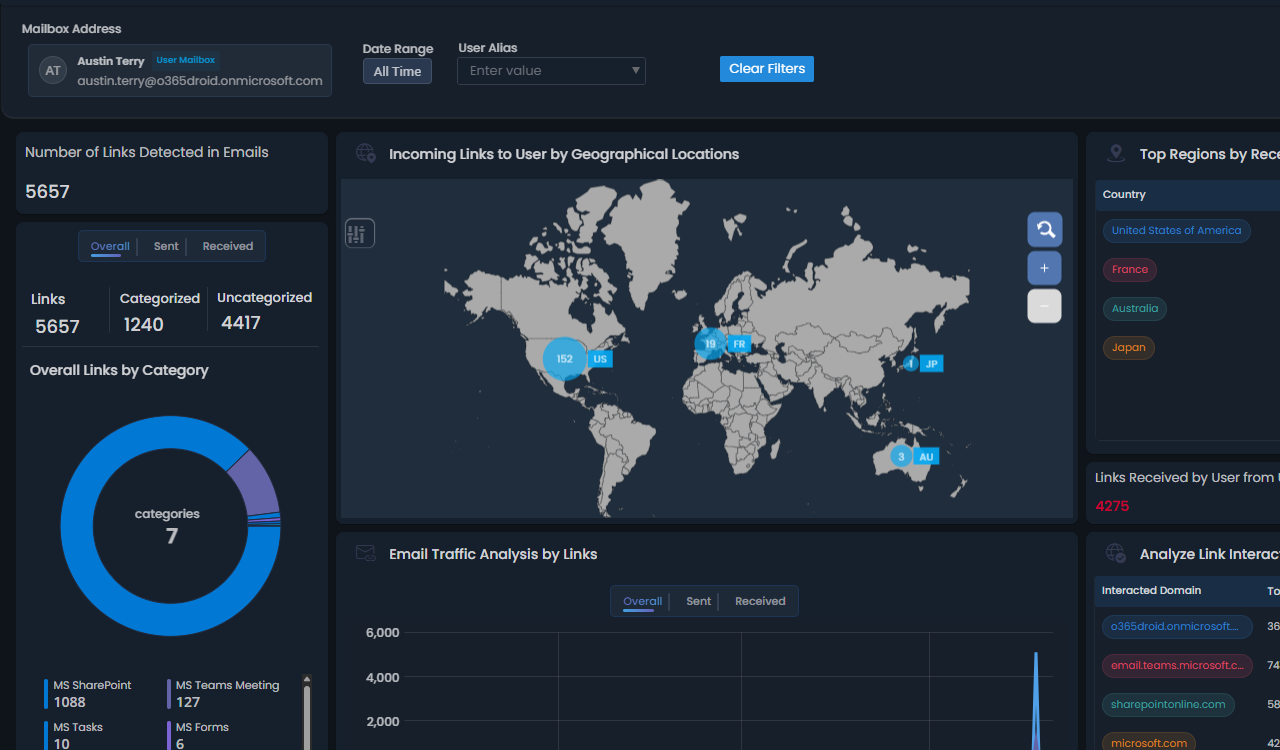Click the AT avatar in Mailbox Address
The height and width of the screenshot is (750, 1280).
pyautogui.click(x=52, y=70)
